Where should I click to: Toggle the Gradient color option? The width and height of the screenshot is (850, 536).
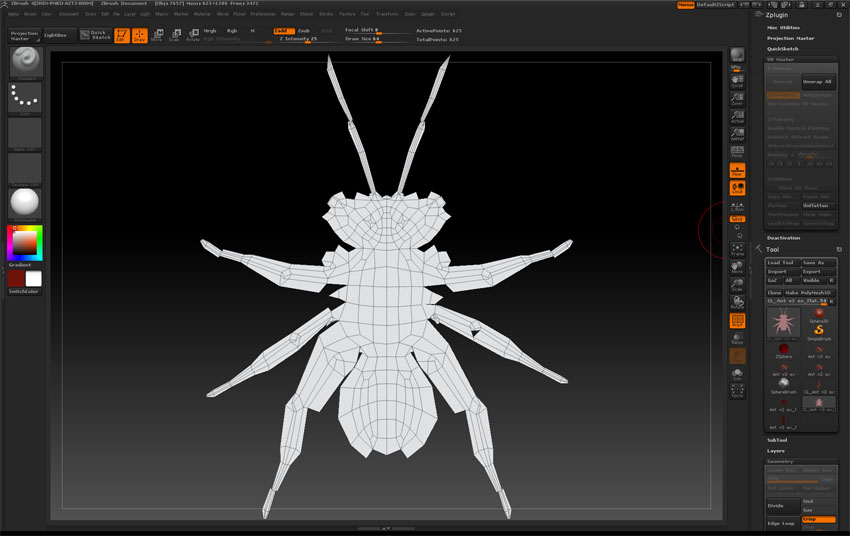coord(21,265)
